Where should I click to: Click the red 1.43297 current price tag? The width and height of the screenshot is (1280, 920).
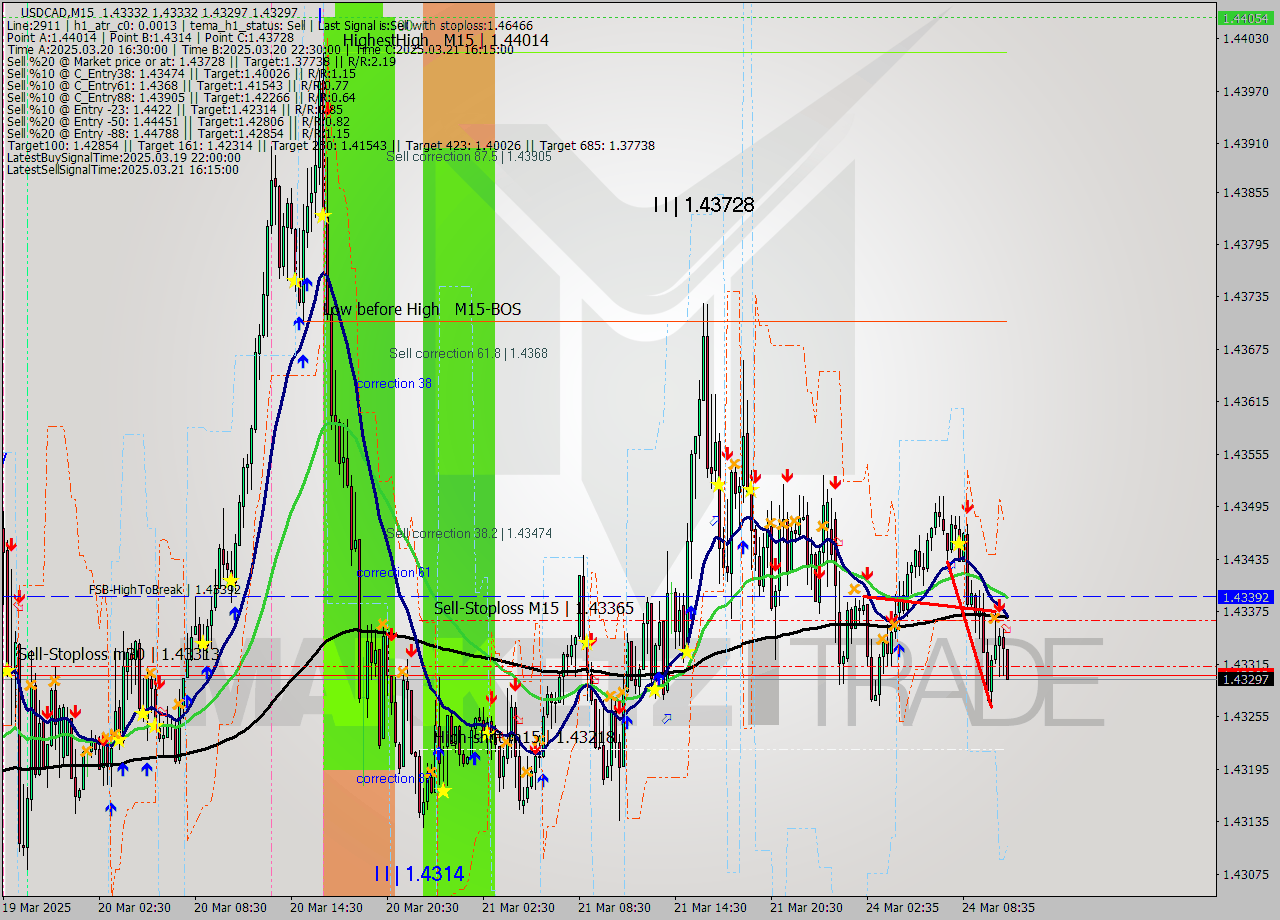click(1246, 677)
